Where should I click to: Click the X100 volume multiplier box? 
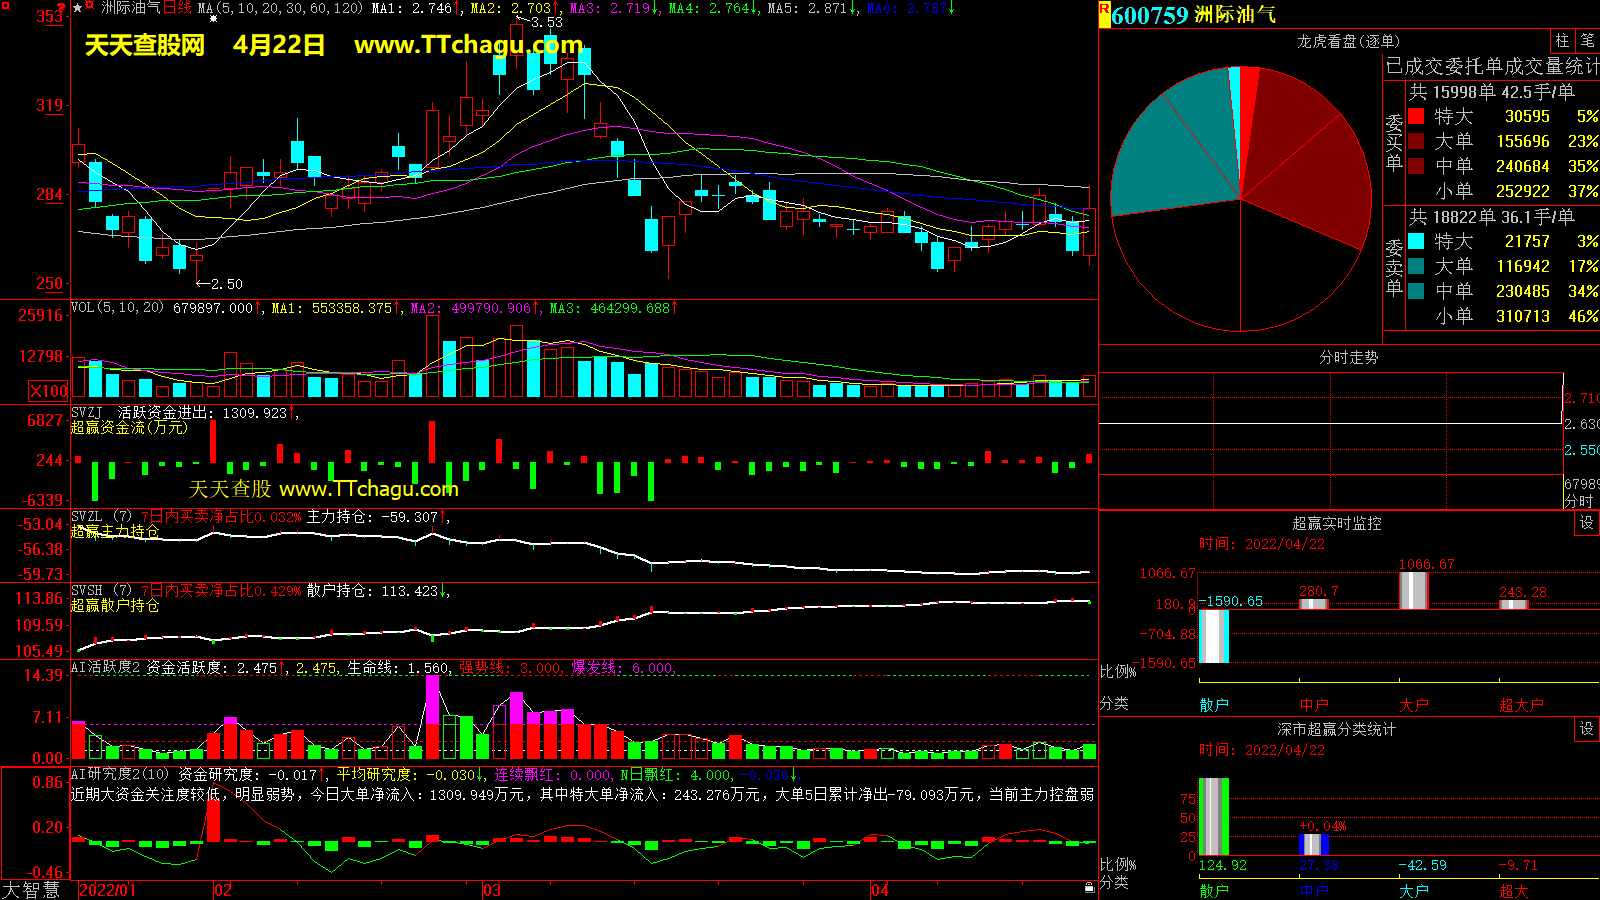49,391
